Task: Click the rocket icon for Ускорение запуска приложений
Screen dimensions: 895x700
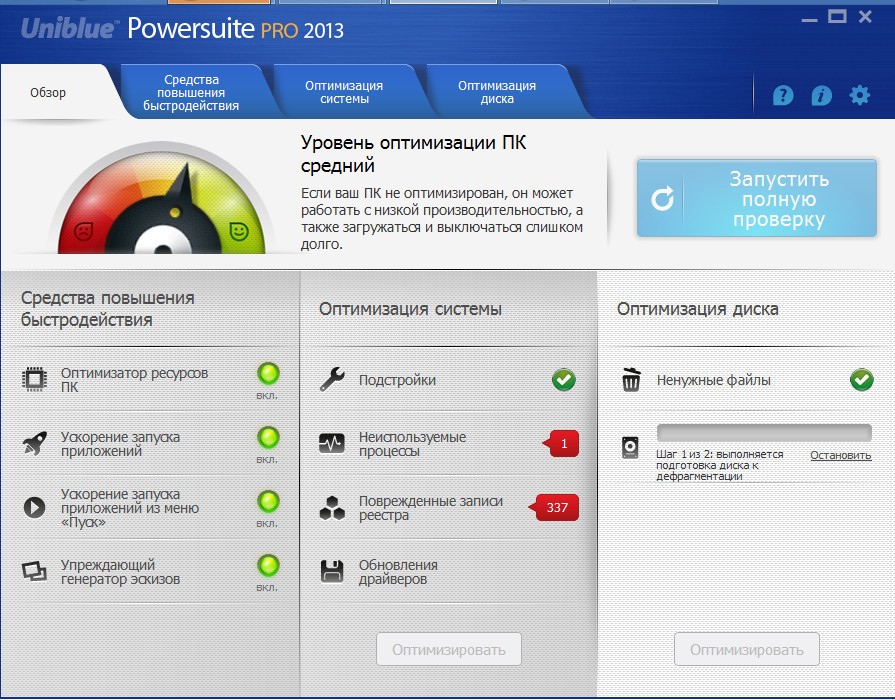Action: coord(34,444)
